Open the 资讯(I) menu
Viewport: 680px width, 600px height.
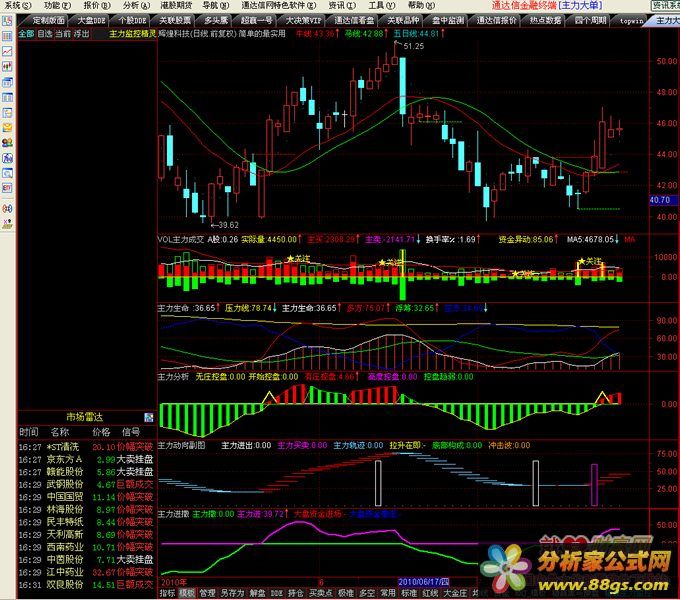coord(342,5)
